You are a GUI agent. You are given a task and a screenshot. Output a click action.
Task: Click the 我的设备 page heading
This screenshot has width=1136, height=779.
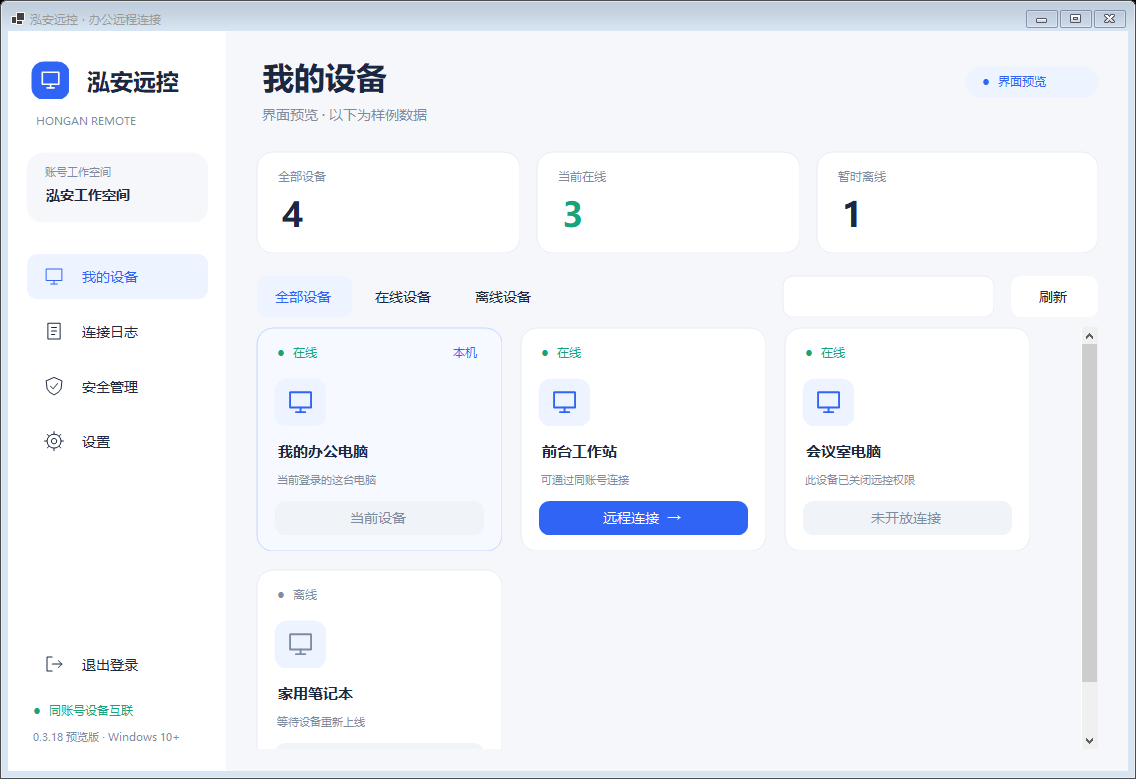click(x=324, y=78)
